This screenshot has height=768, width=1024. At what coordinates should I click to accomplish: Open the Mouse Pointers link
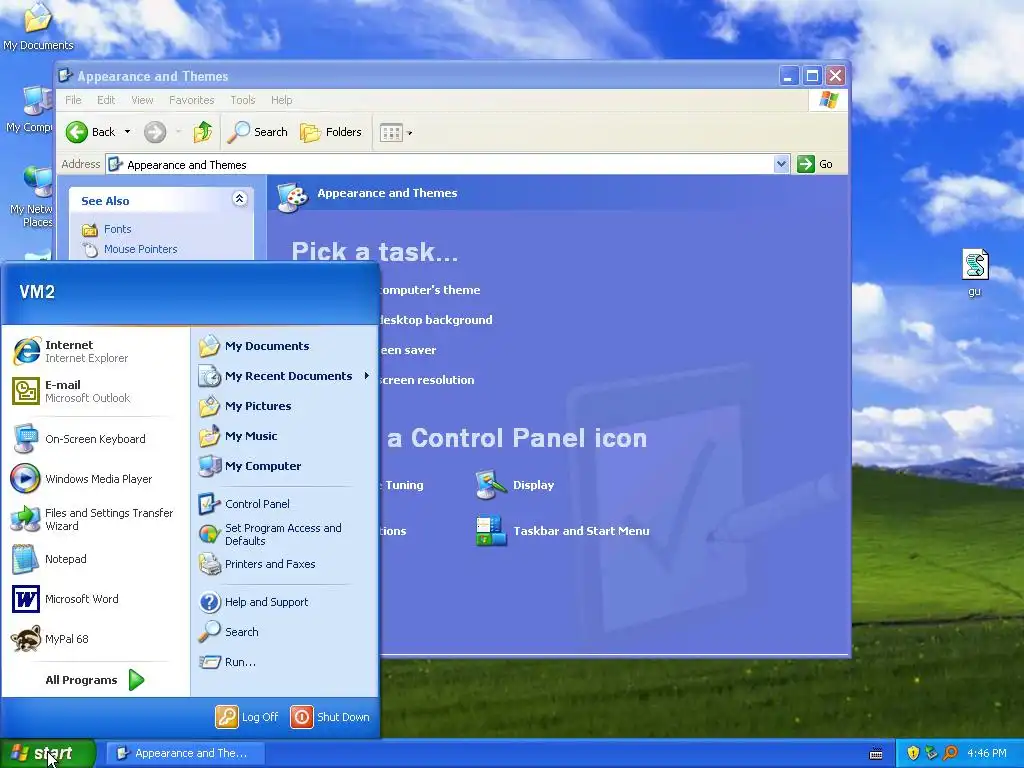[x=140, y=249]
